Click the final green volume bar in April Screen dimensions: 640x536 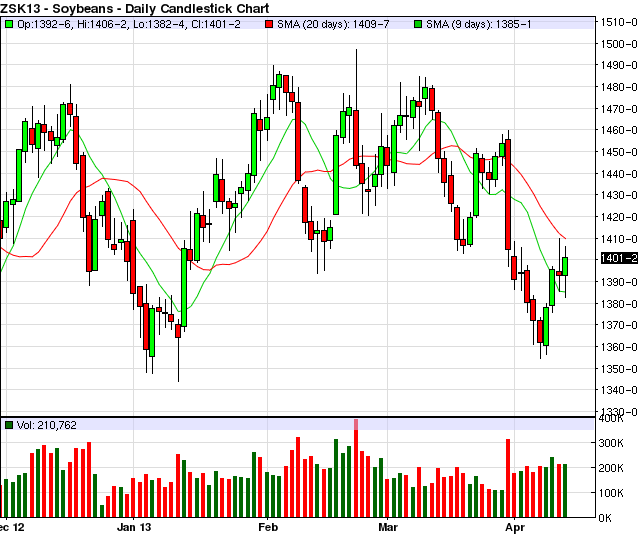[x=565, y=491]
